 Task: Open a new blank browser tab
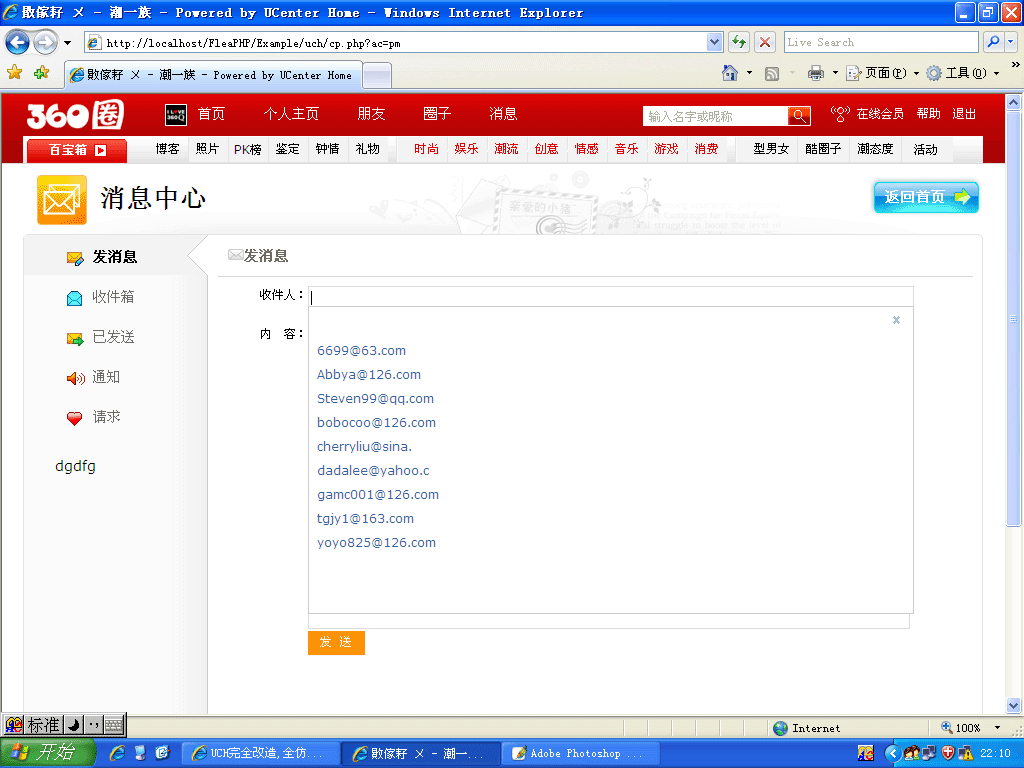pyautogui.click(x=377, y=76)
